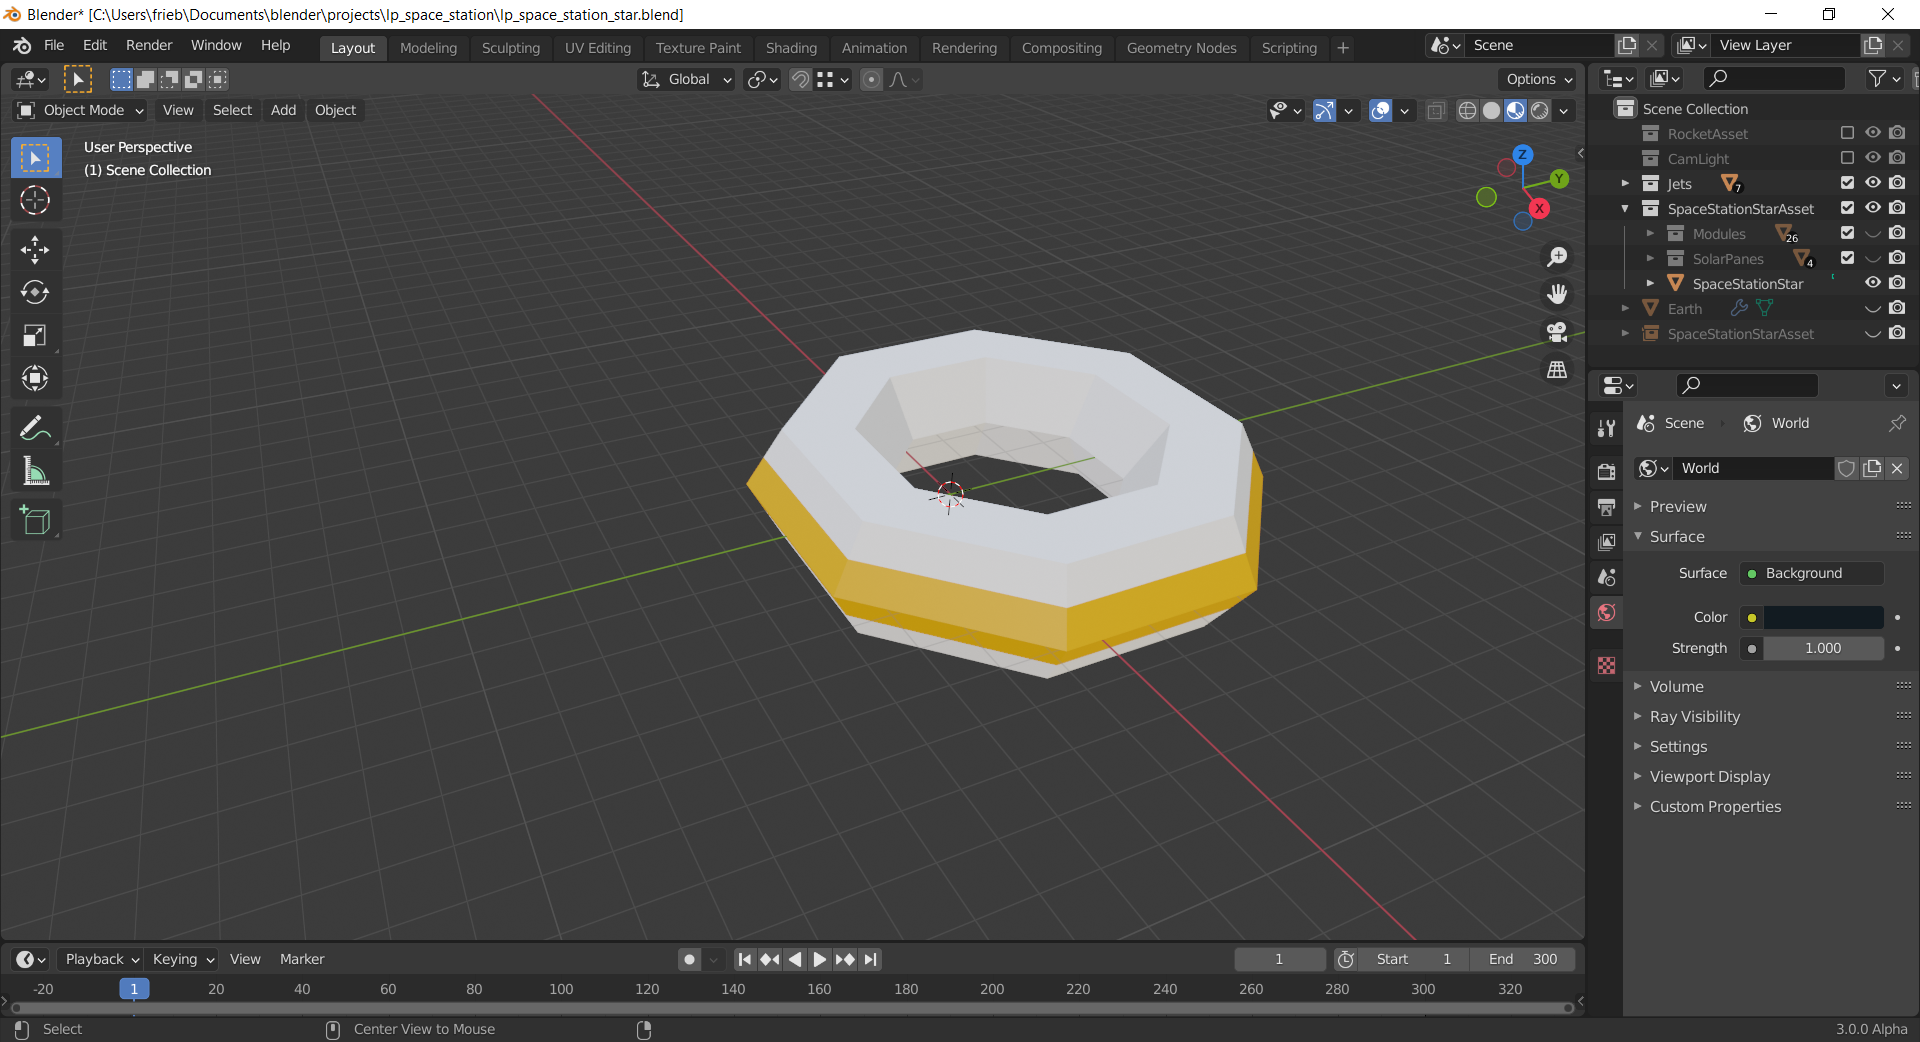This screenshot has width=1920, height=1042.
Task: Open the Object Mode dropdown
Action: coord(81,110)
